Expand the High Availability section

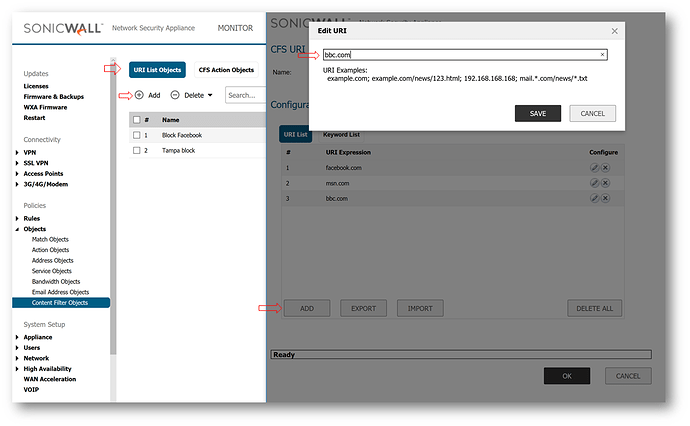(x=17, y=368)
